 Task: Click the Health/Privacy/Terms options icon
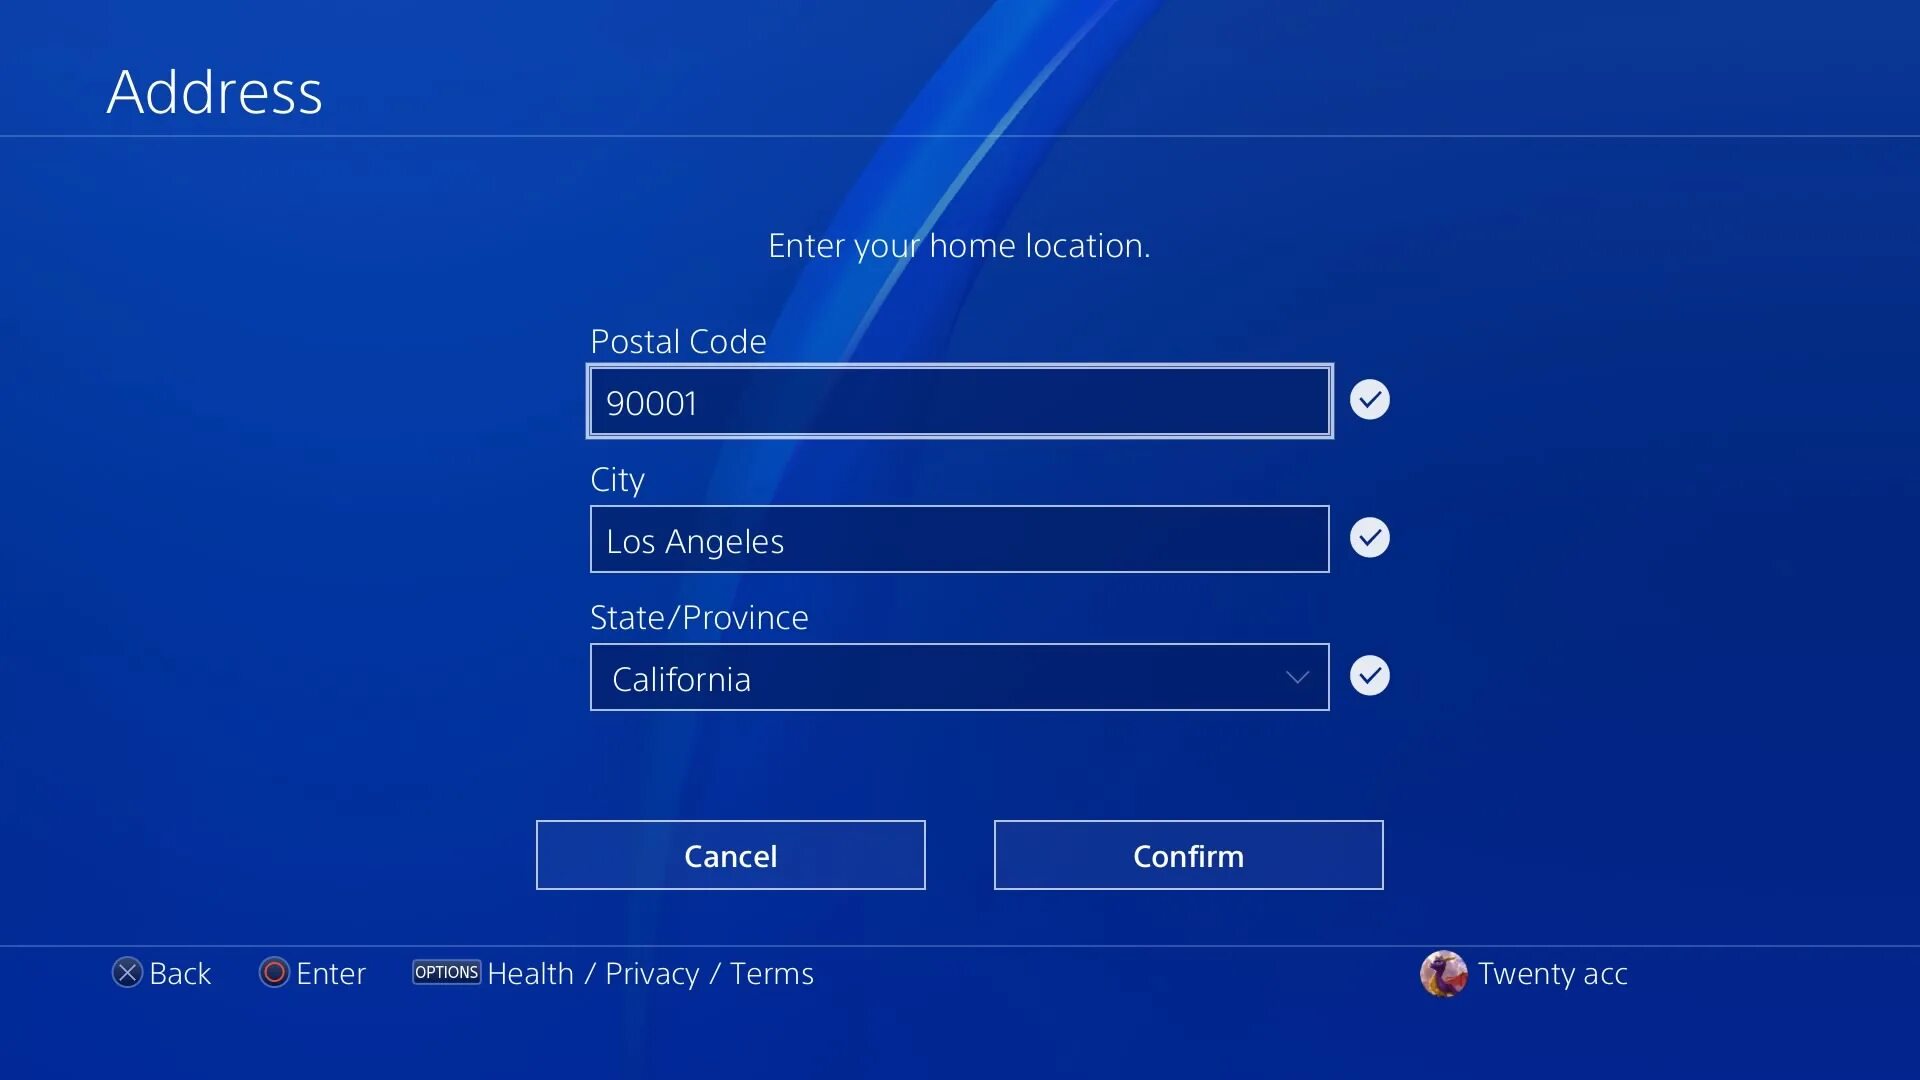[x=446, y=972]
